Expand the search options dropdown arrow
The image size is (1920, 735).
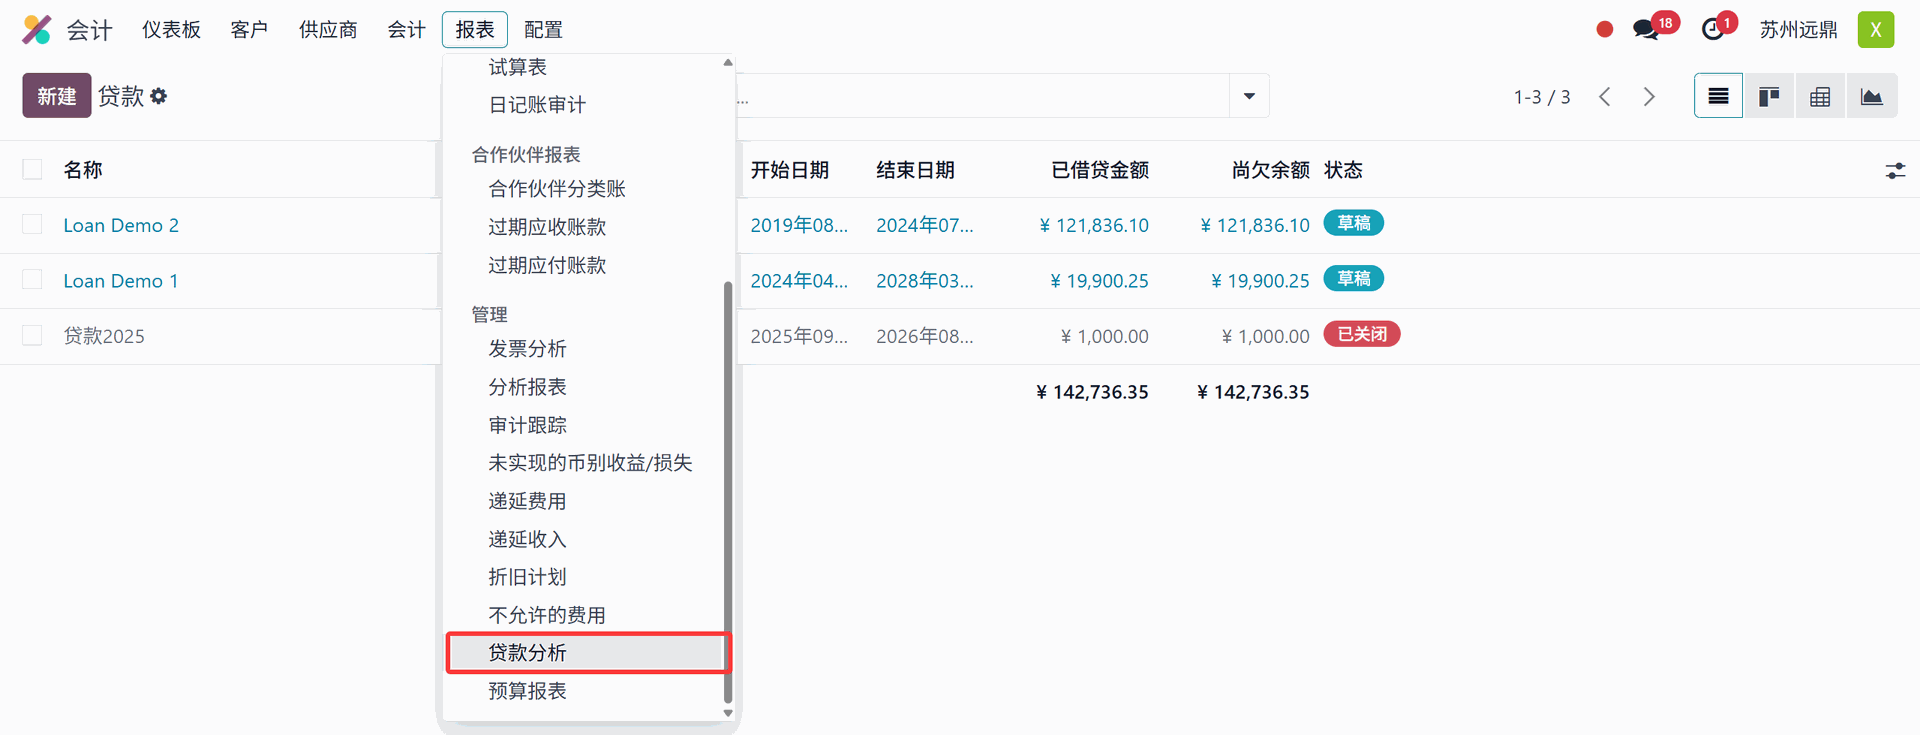(1249, 96)
